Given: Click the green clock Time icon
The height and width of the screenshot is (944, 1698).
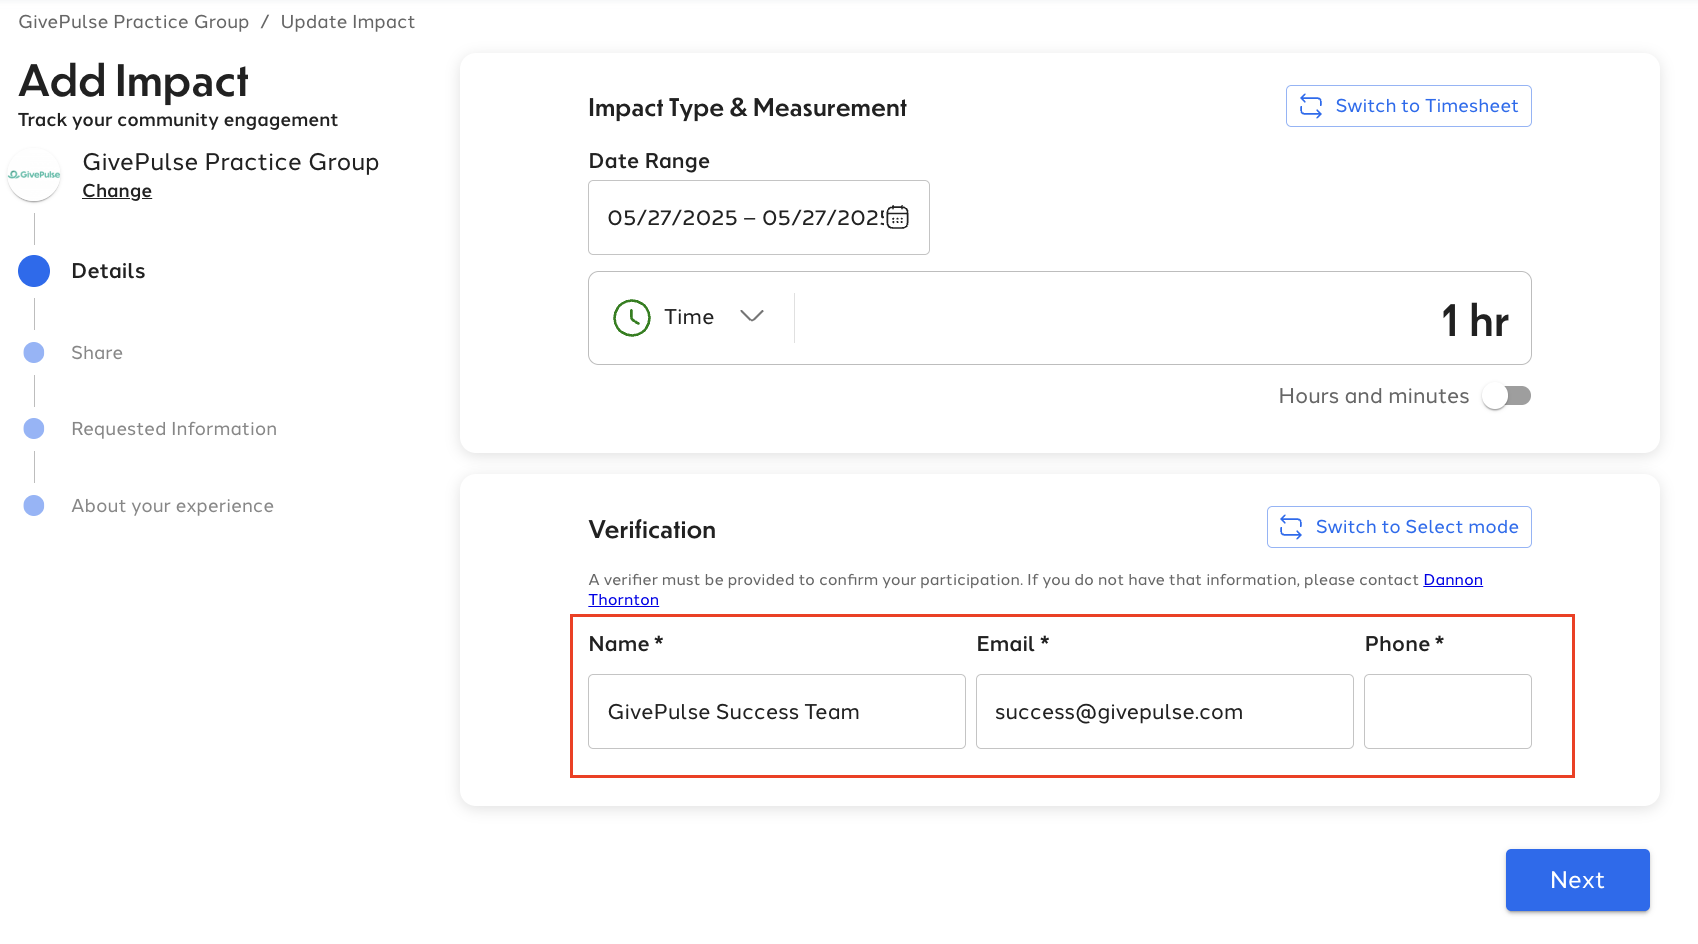Looking at the screenshot, I should click(x=632, y=318).
